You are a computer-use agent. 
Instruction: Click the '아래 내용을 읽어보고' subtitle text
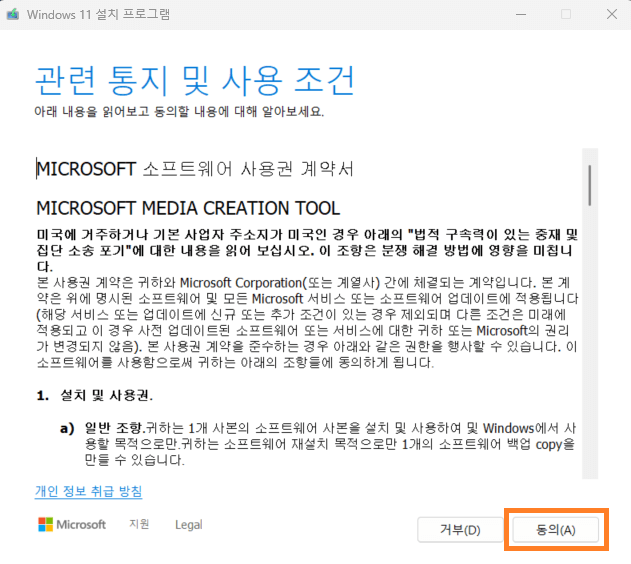point(179,111)
